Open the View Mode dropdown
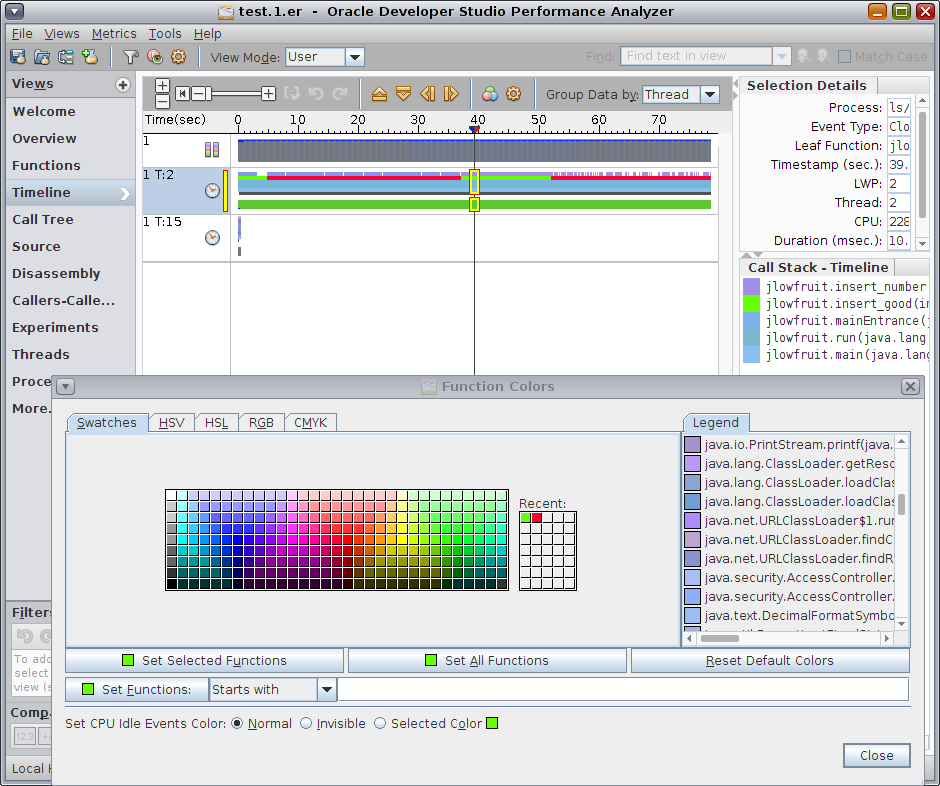 pos(355,57)
